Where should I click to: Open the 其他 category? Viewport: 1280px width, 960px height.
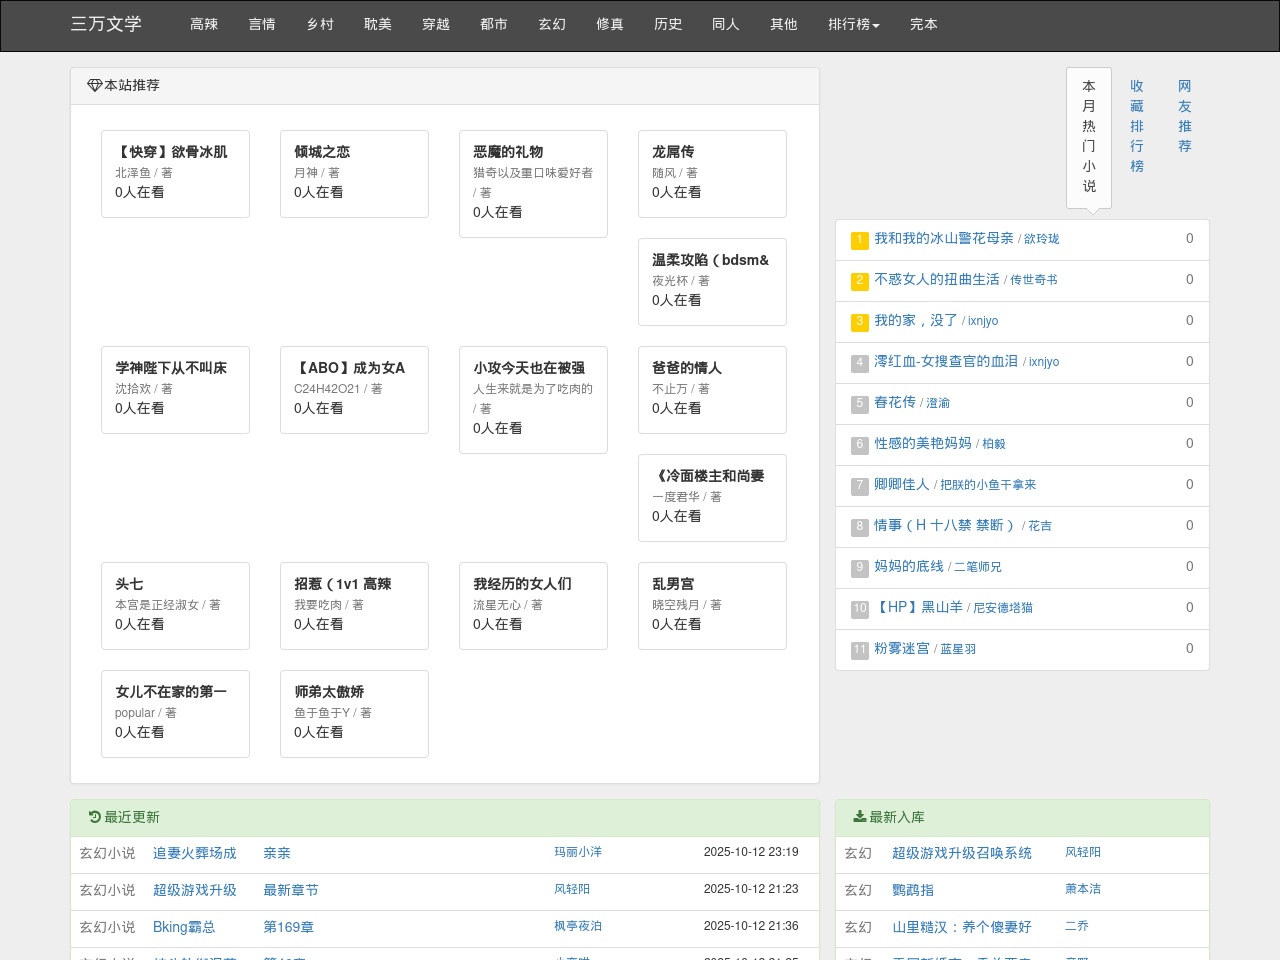[784, 24]
